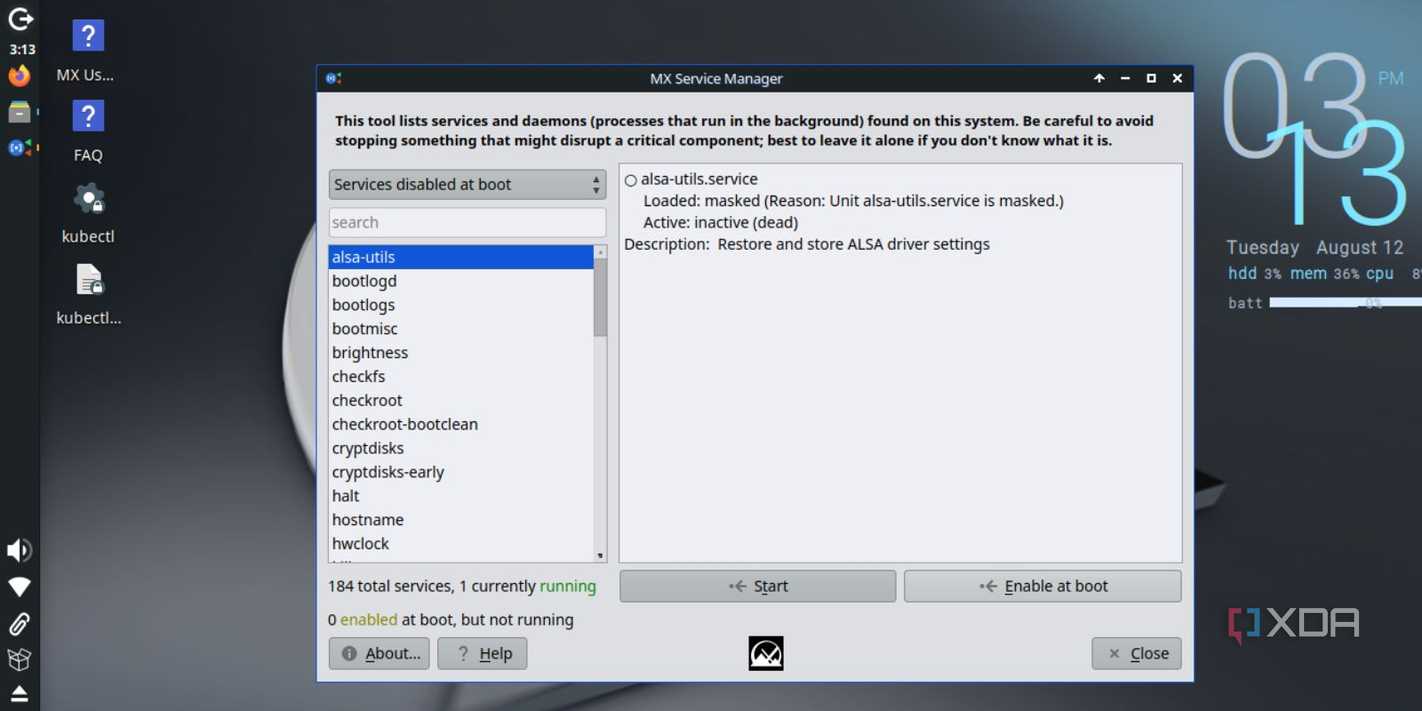Image resolution: width=1422 pixels, height=711 pixels.
Task: Open the Services disabled at boot dropdown
Action: click(467, 184)
